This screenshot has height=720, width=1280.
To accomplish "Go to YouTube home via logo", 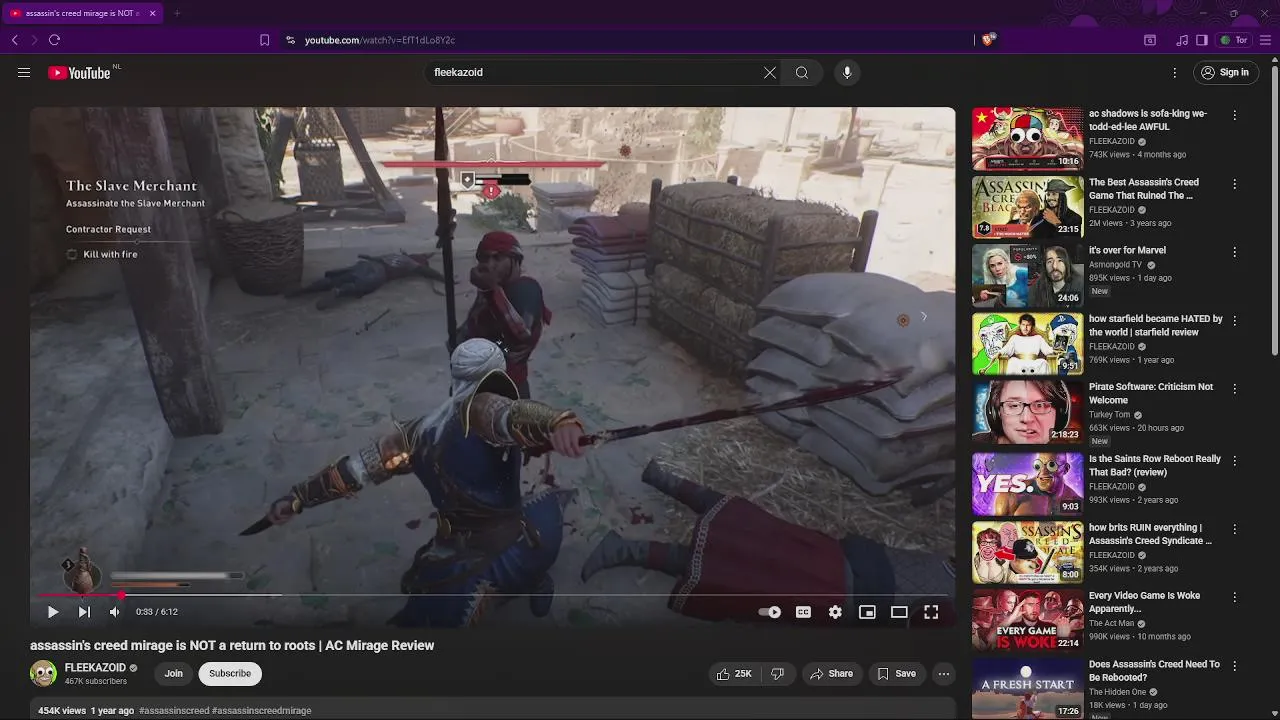I will pyautogui.click(x=79, y=72).
